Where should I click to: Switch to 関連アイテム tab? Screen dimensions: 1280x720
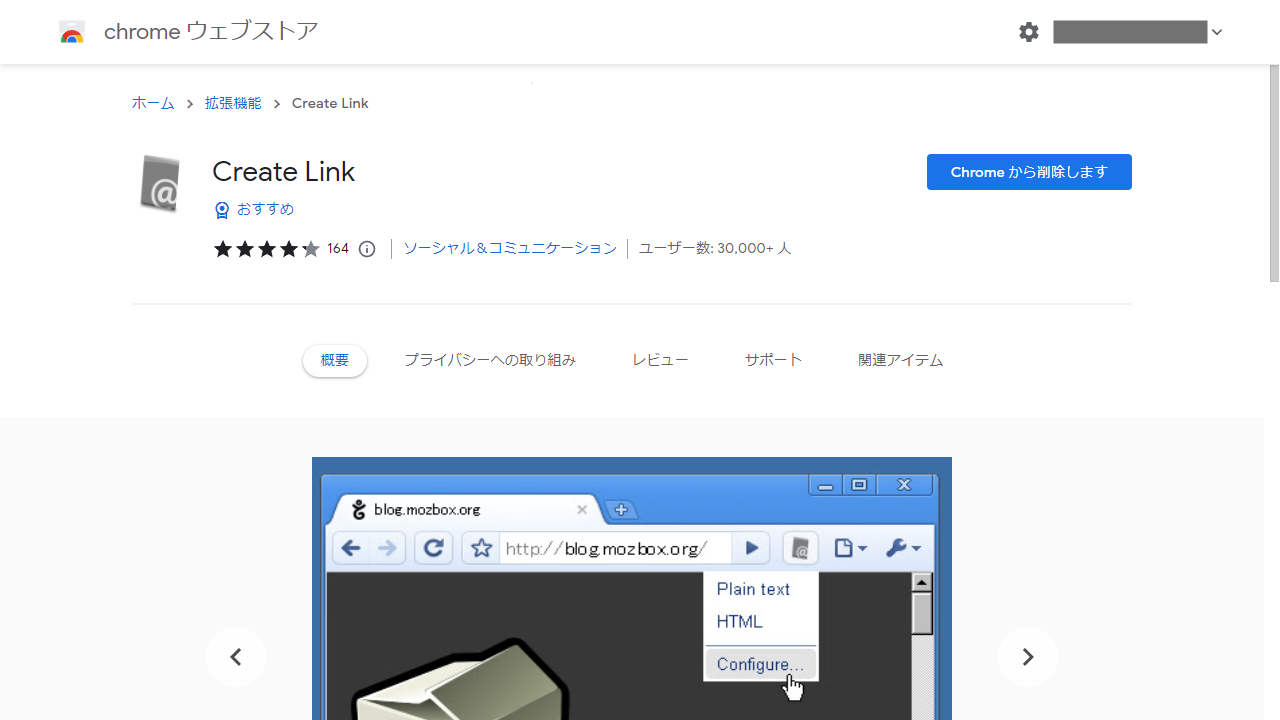[x=901, y=360]
